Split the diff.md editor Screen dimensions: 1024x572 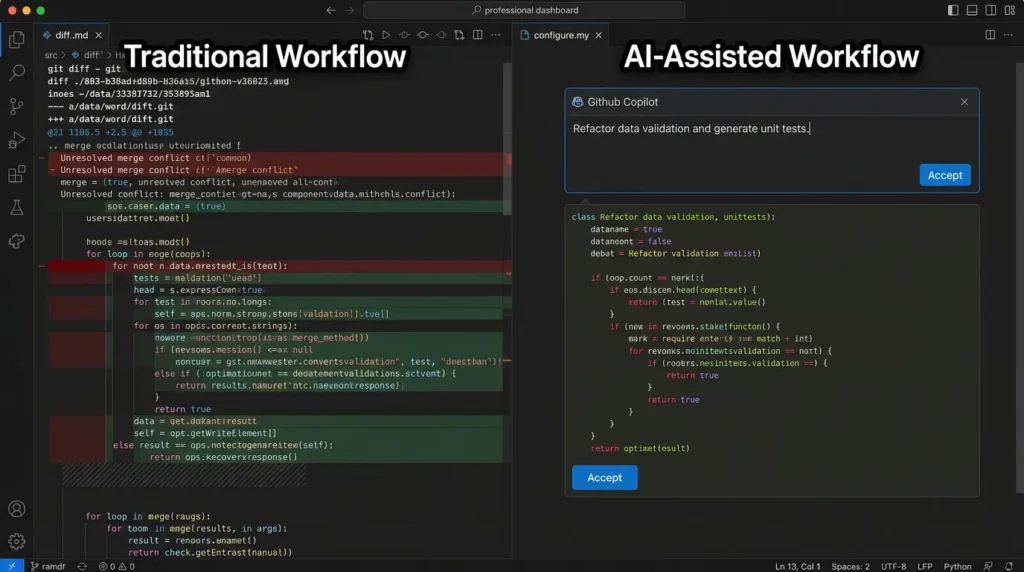pos(477,35)
